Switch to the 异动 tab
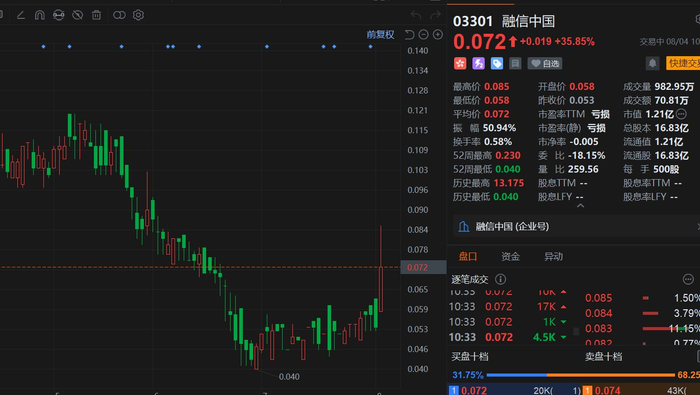 553,256
